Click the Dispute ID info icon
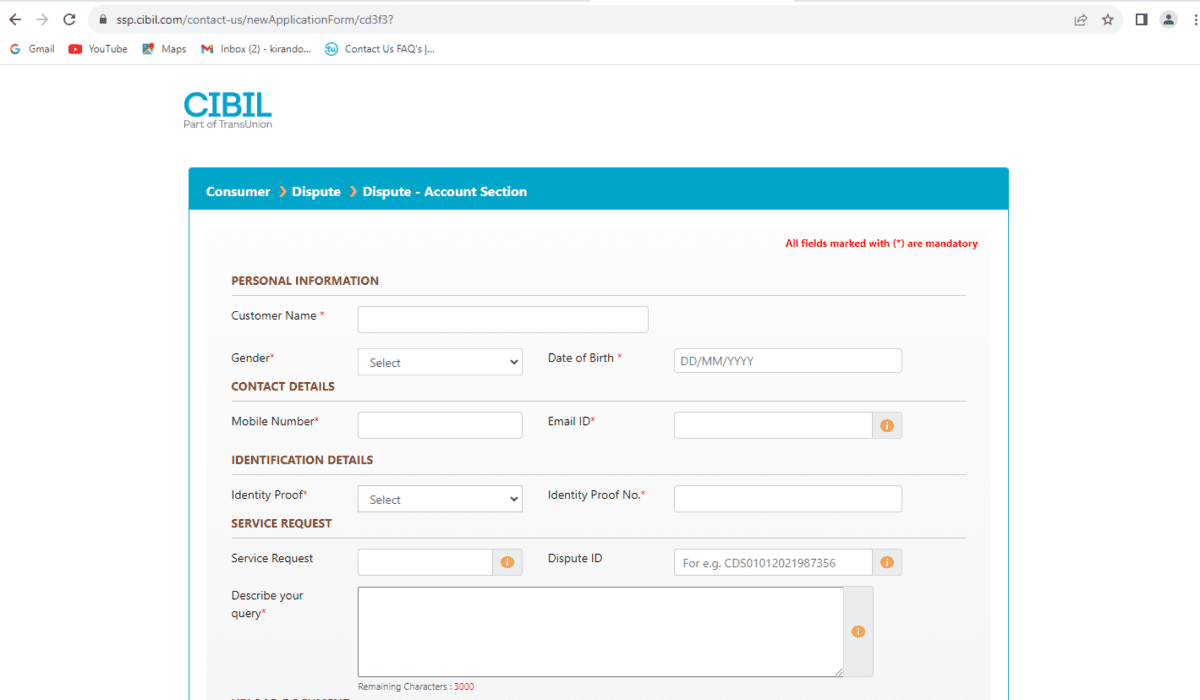The height and width of the screenshot is (700, 1200). tap(887, 563)
